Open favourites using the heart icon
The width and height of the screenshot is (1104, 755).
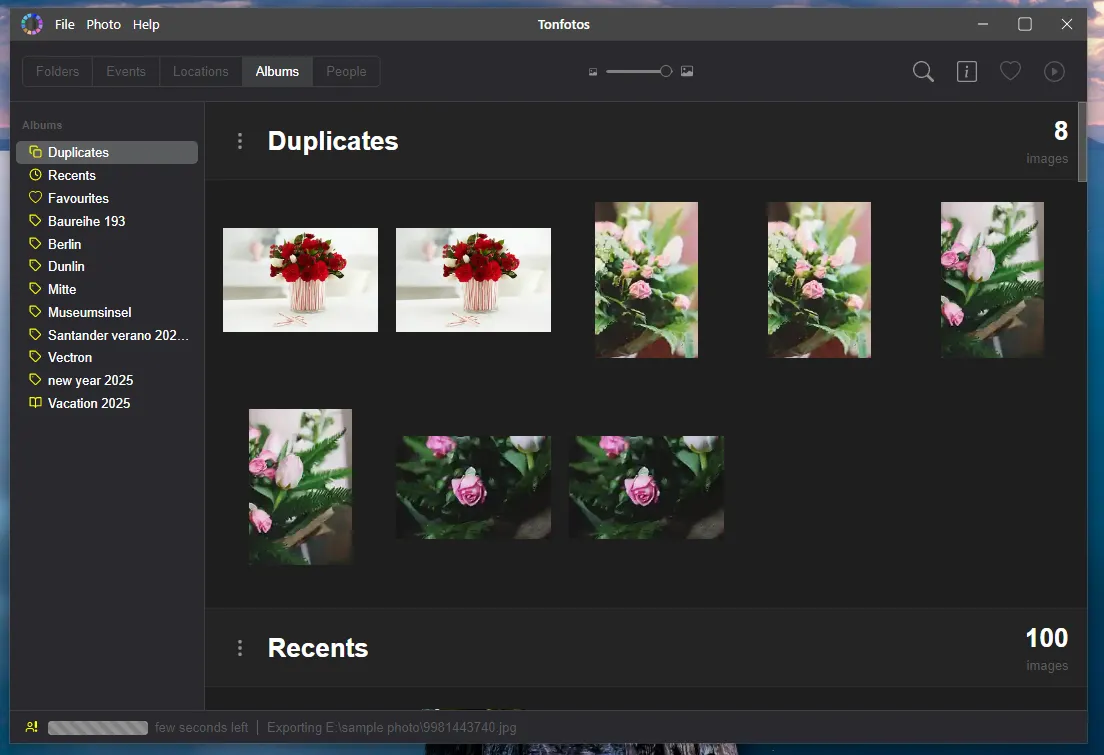tap(1010, 71)
